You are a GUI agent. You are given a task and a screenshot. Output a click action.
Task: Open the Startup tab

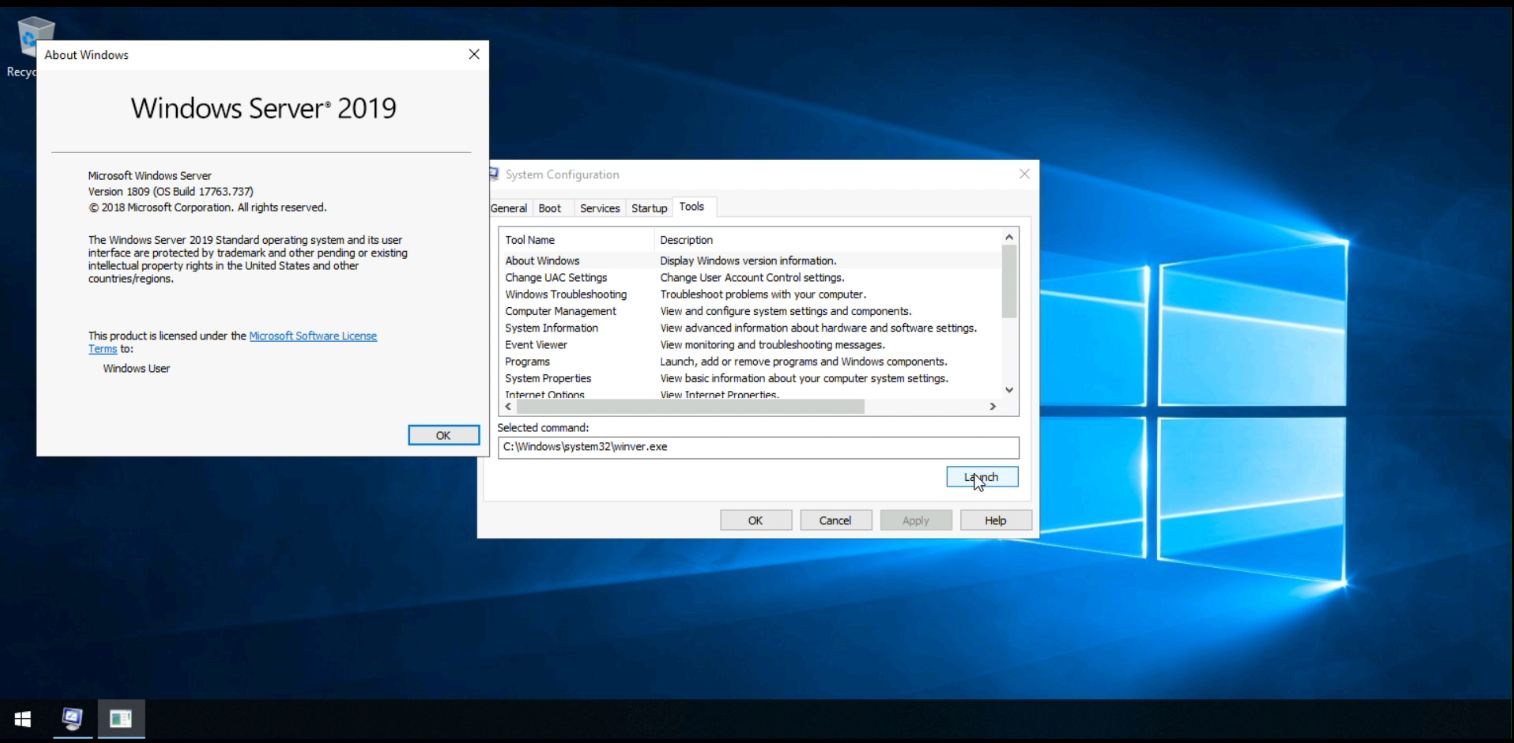point(649,208)
